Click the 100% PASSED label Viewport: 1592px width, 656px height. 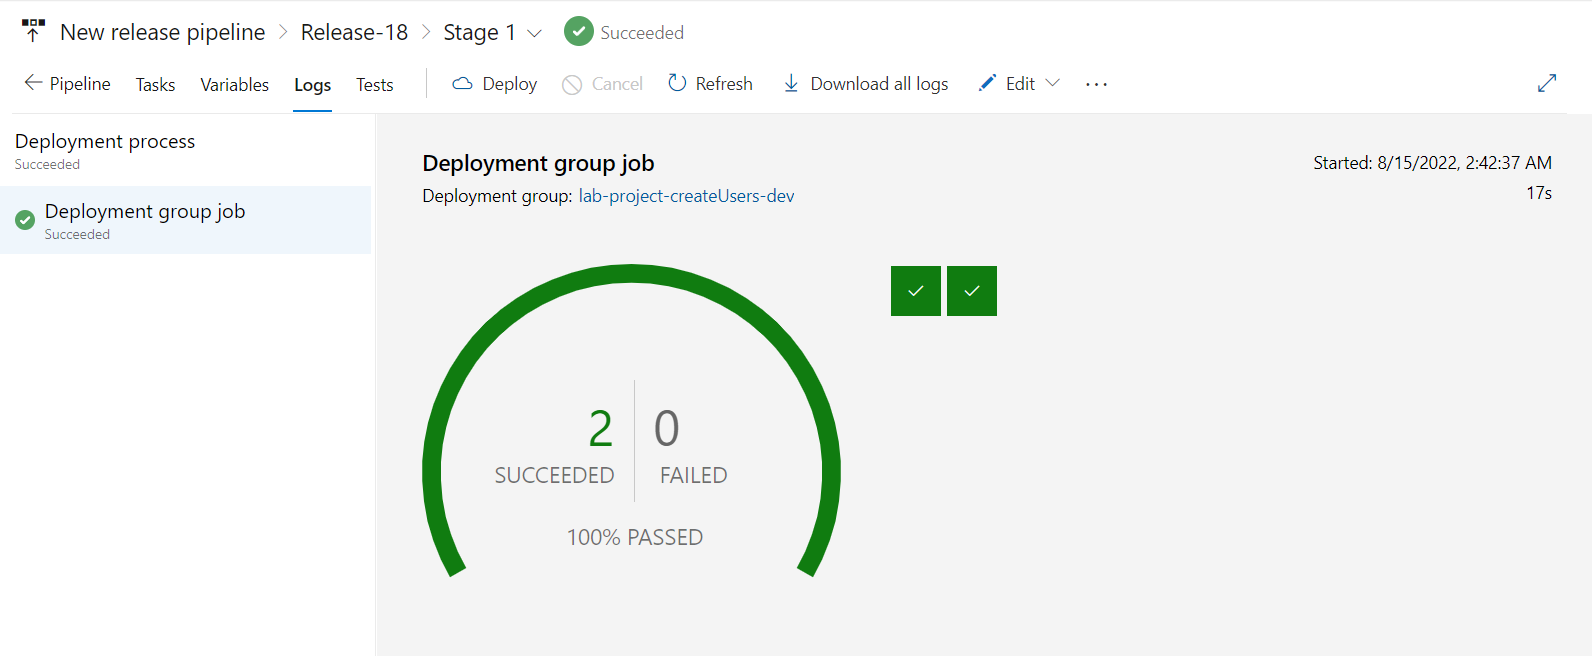(635, 537)
